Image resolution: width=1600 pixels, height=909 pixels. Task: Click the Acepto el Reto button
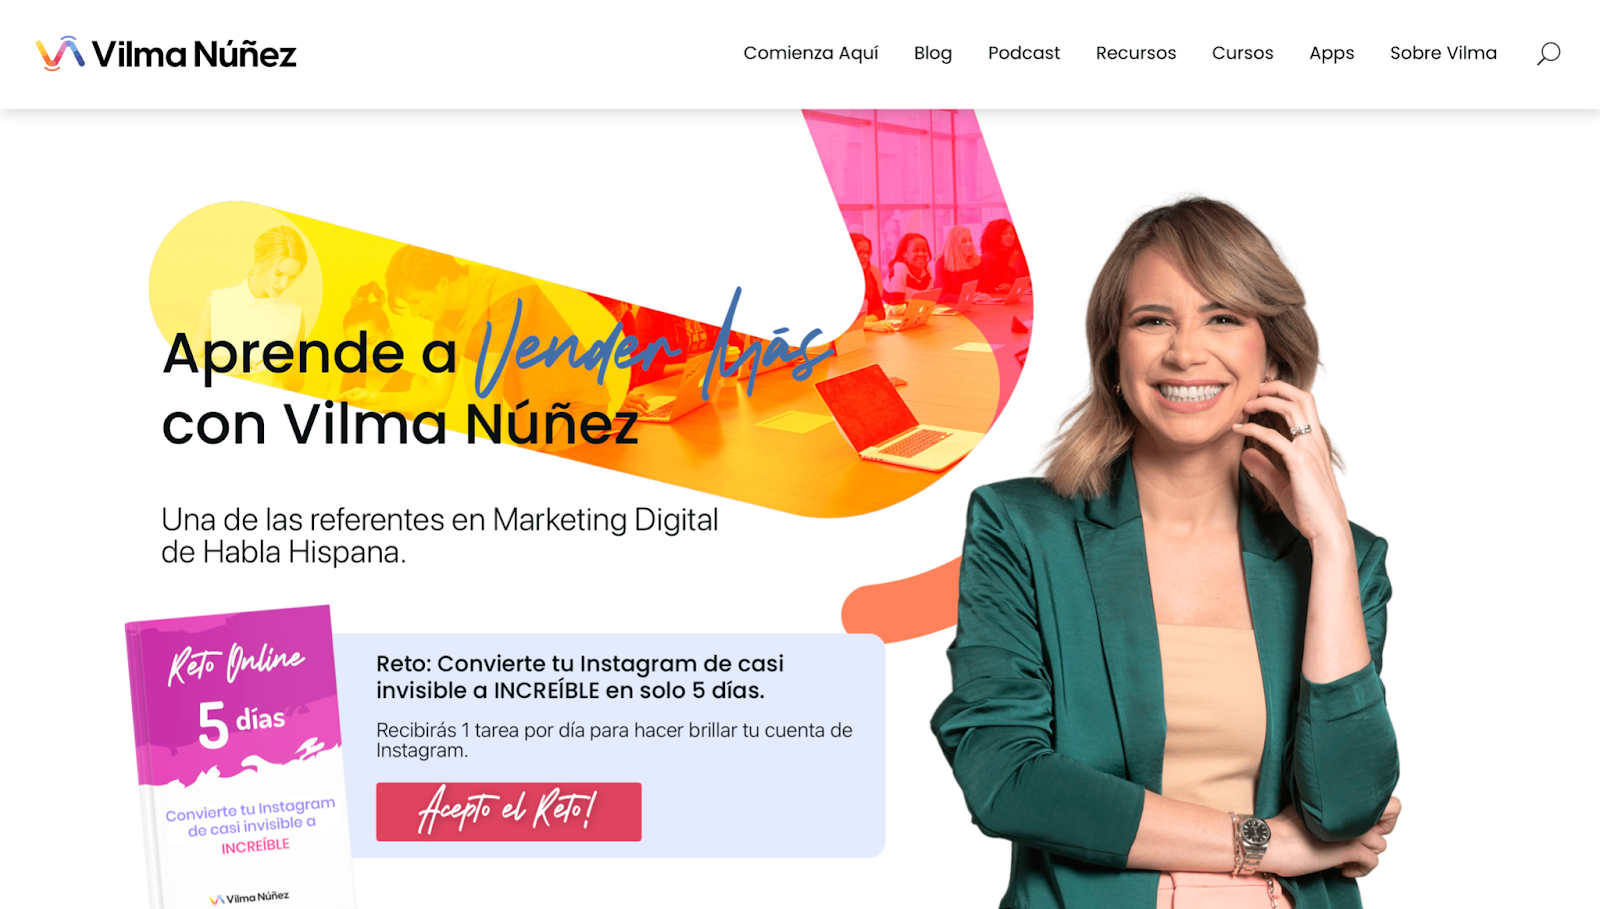(x=508, y=811)
